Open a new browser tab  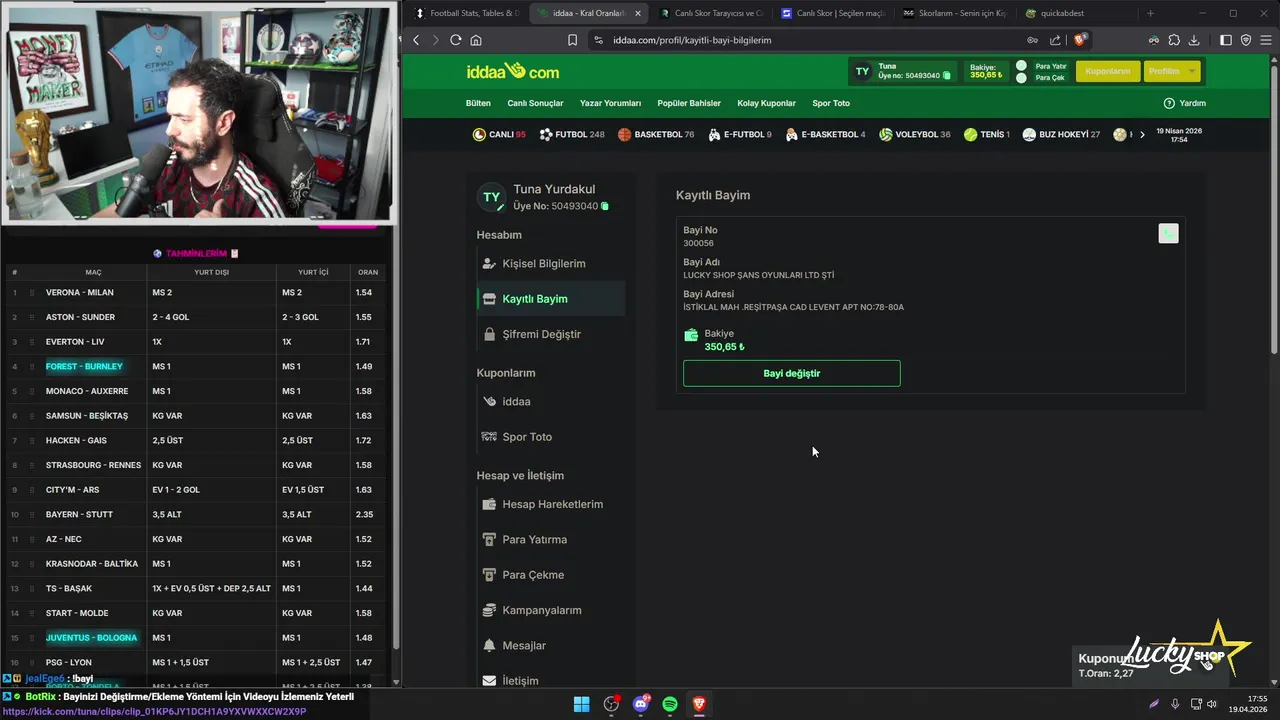pyautogui.click(x=1150, y=13)
